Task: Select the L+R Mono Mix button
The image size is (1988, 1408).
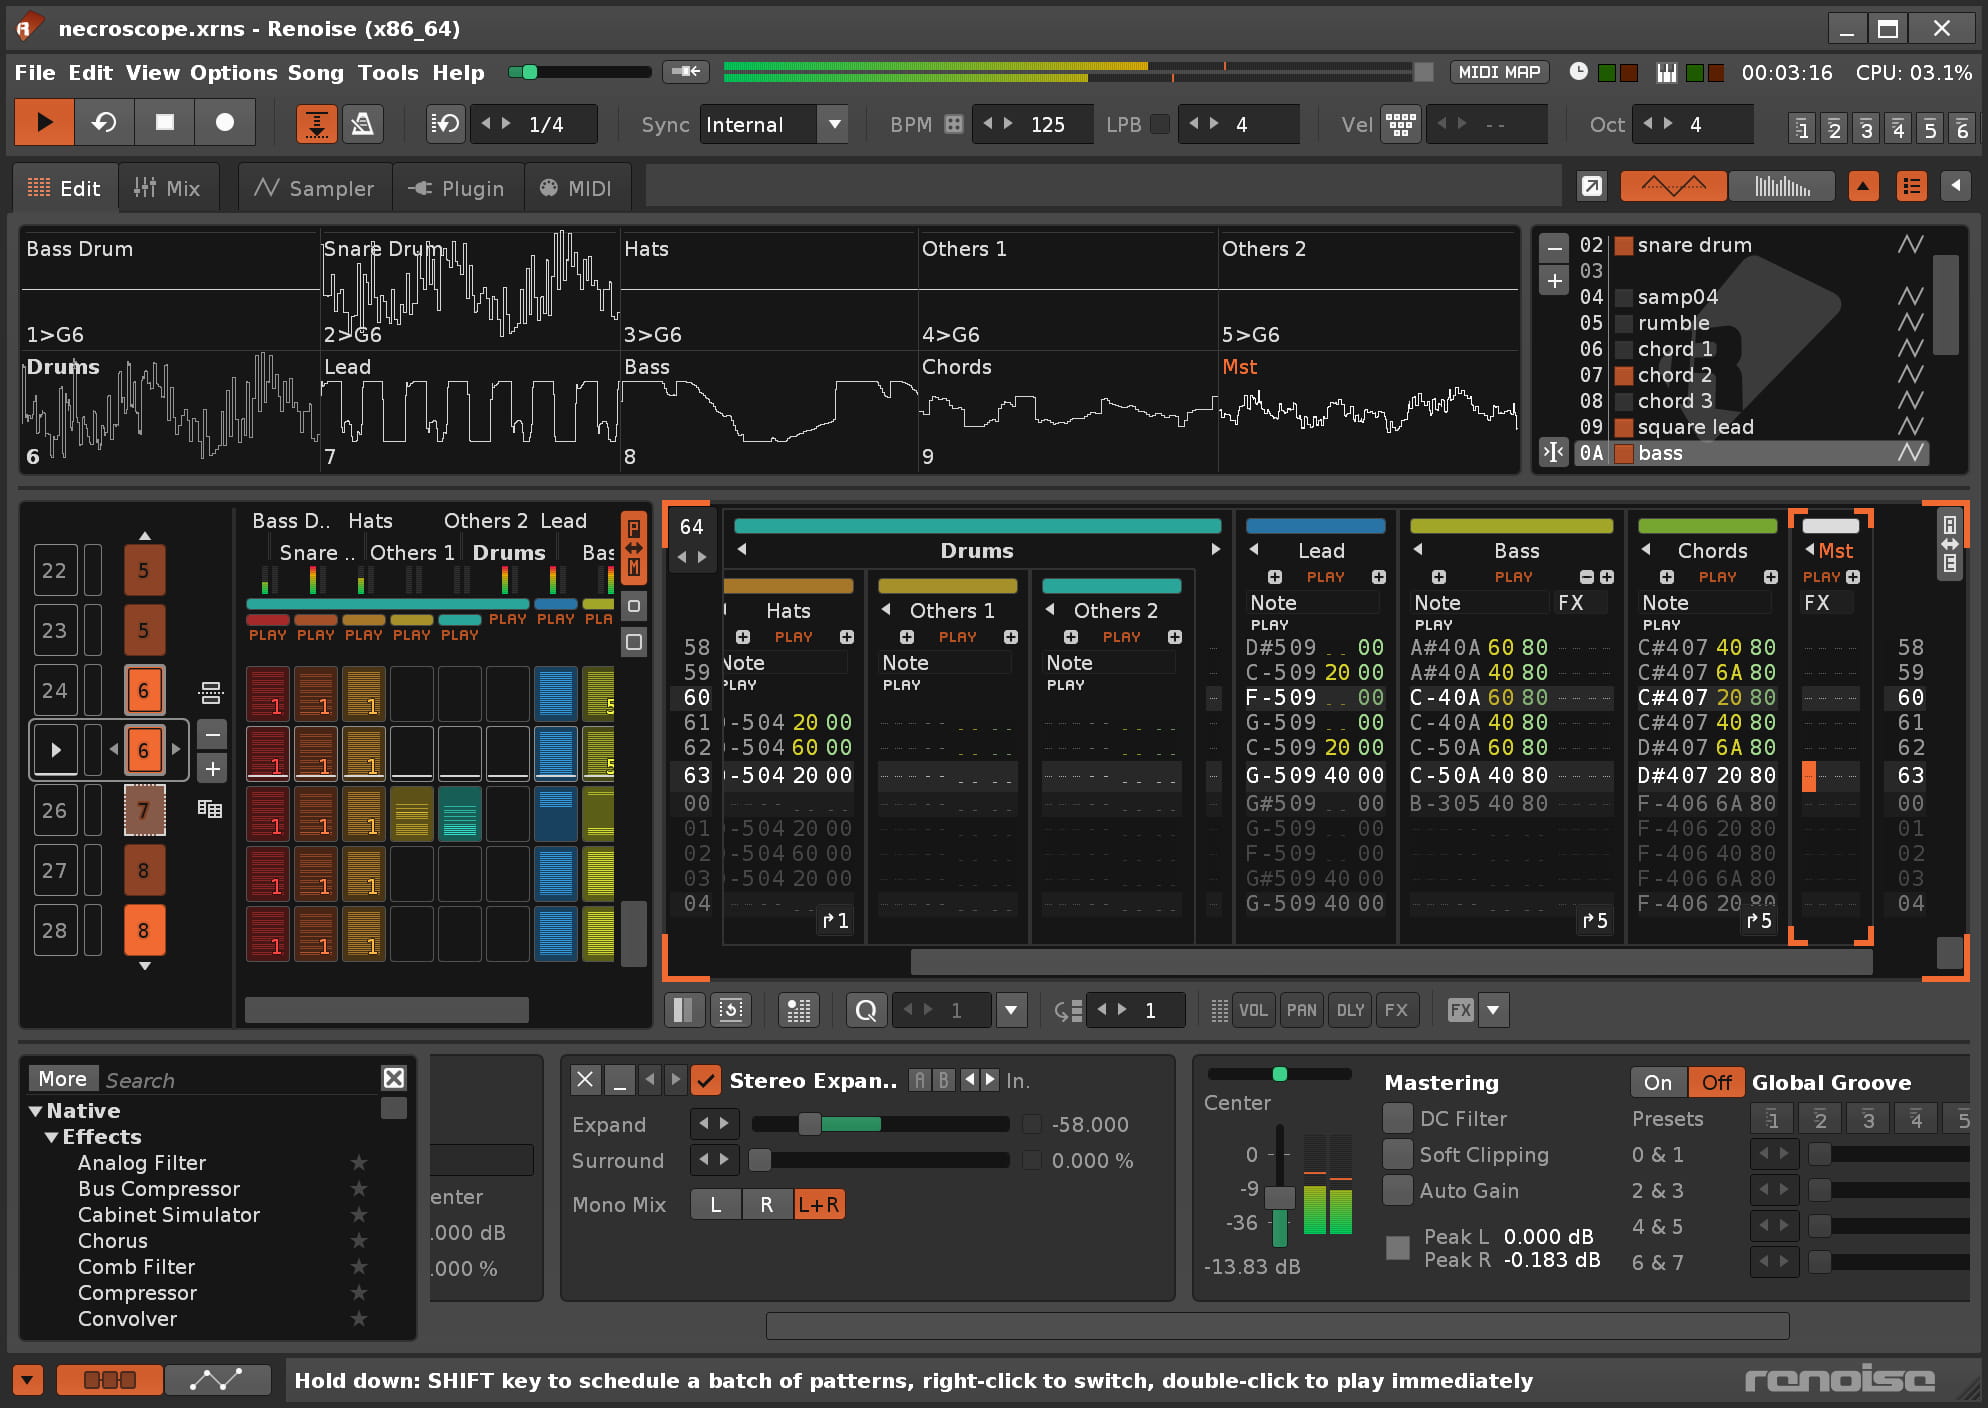Action: [818, 1205]
